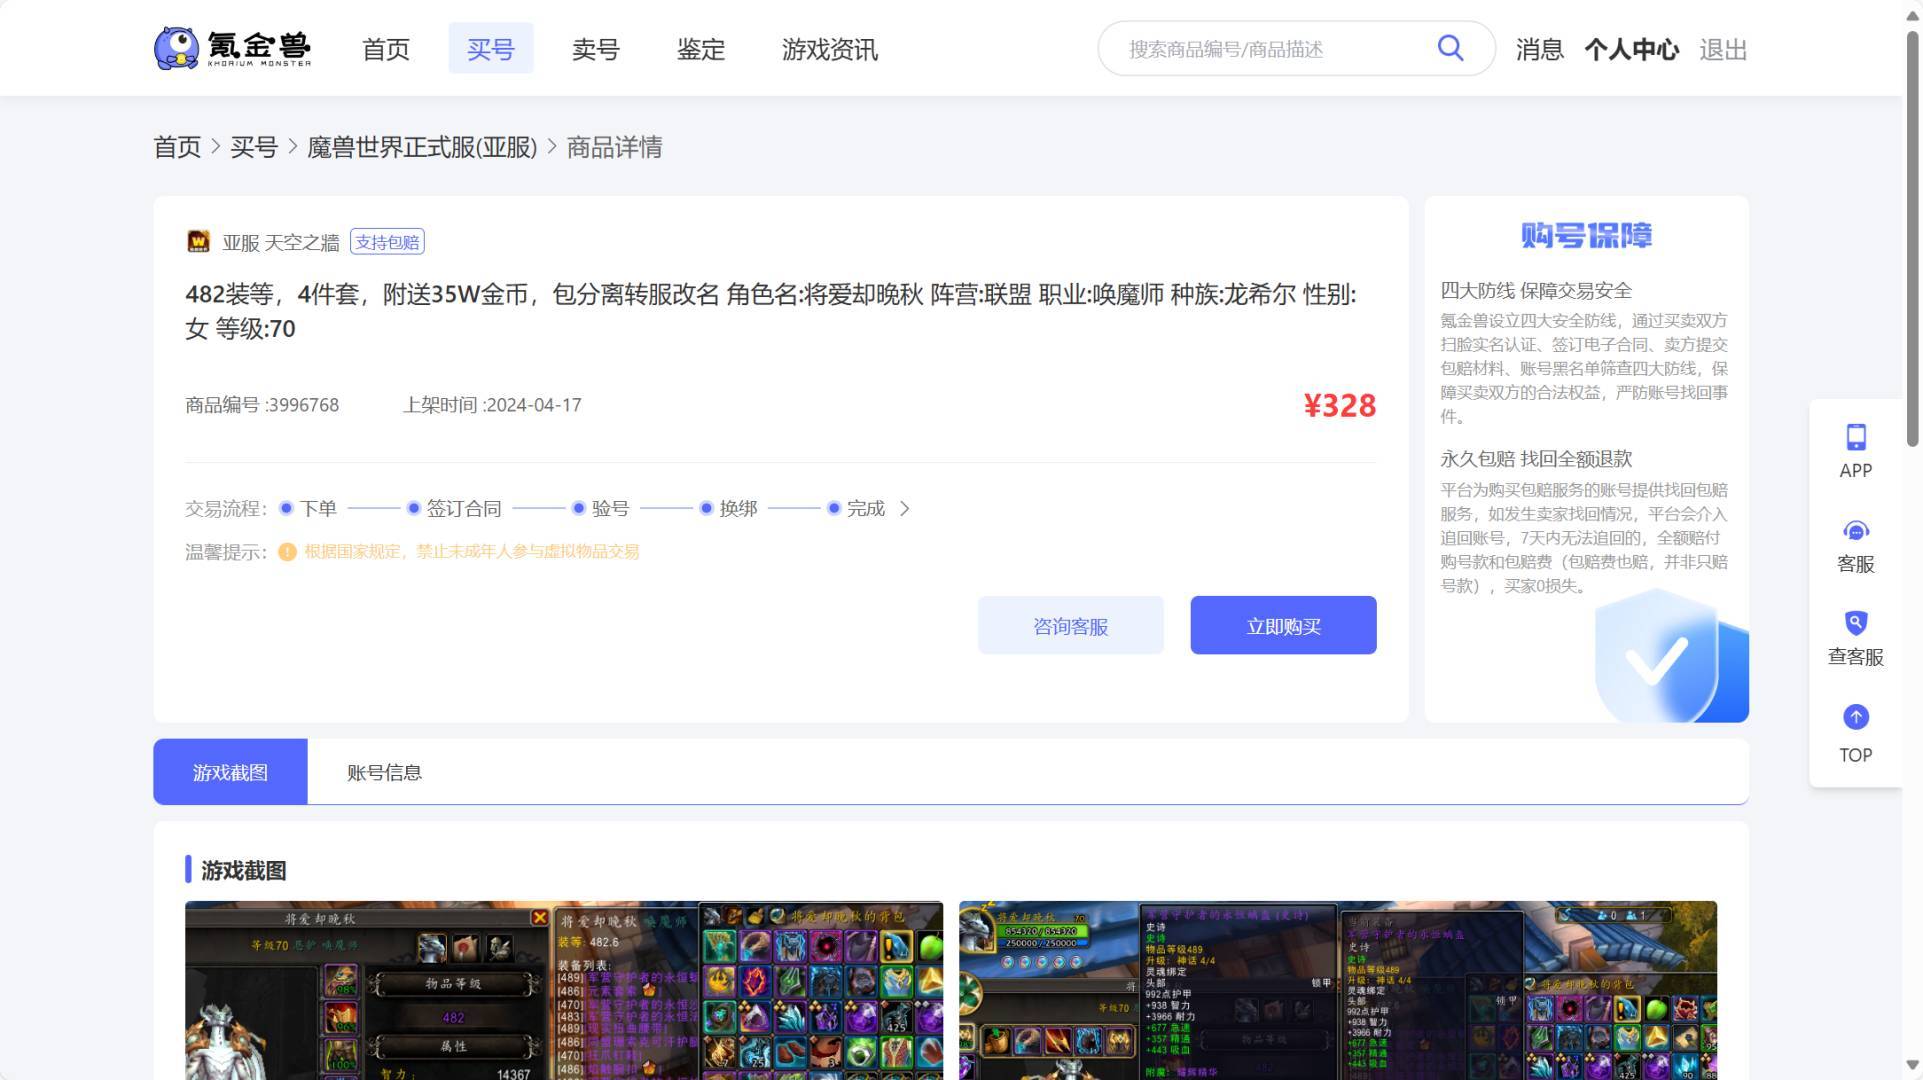This screenshot has width=1923, height=1080.
Task: Click the 四大防线 保障交易安全 heading
Action: tap(1536, 291)
